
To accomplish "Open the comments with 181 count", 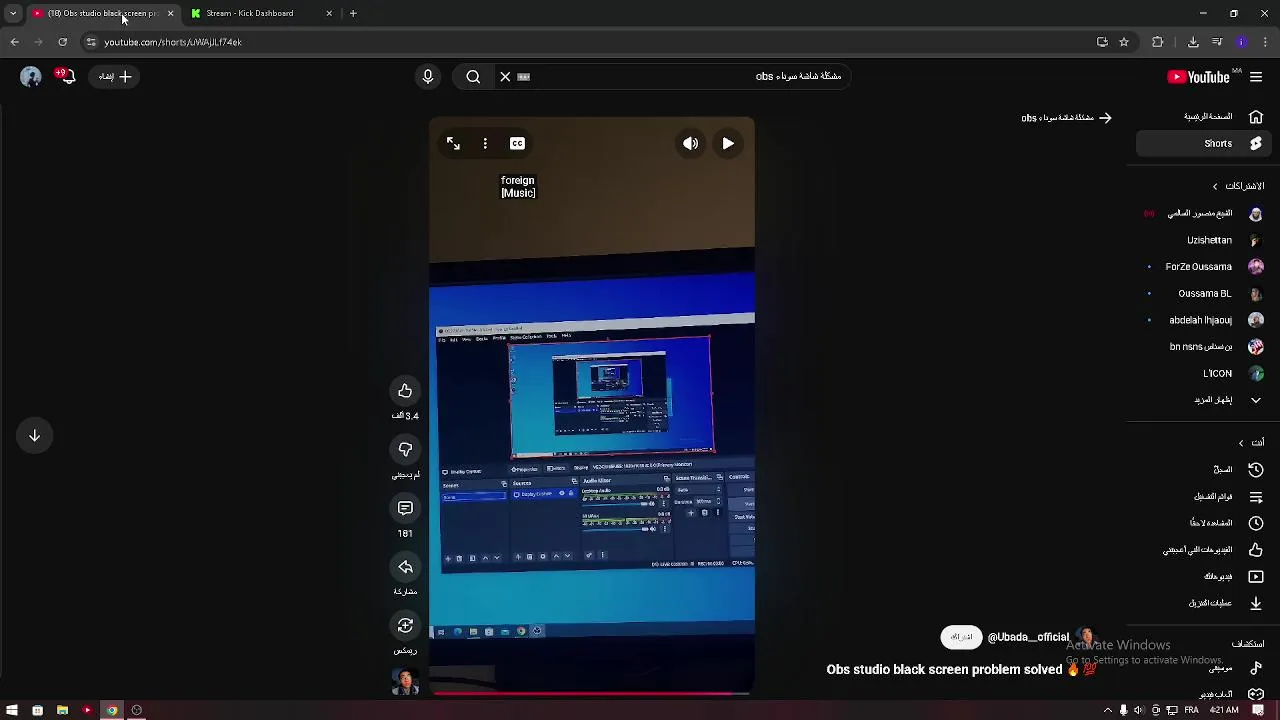I will (x=405, y=508).
